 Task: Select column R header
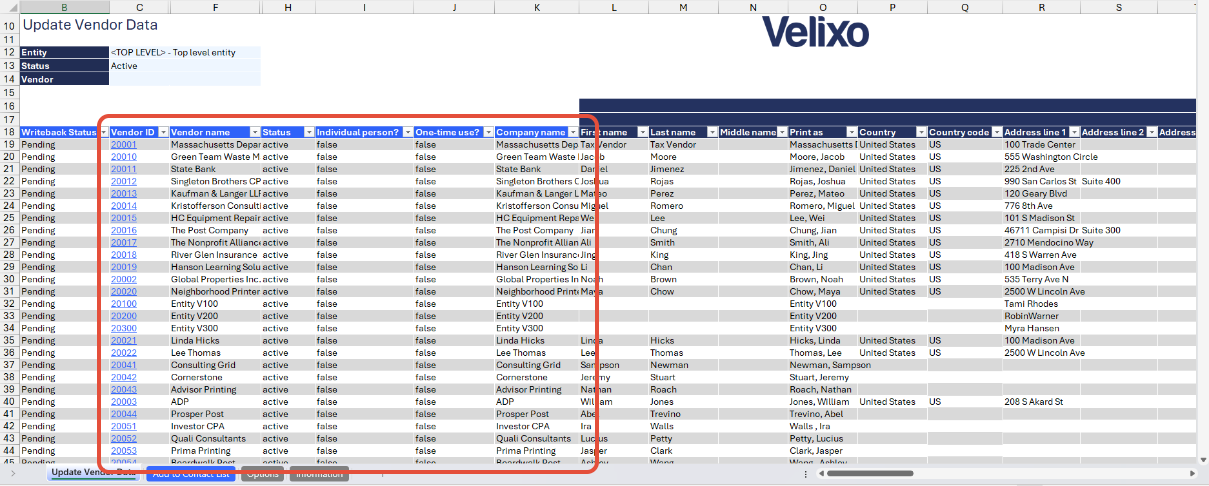(x=1040, y=7)
